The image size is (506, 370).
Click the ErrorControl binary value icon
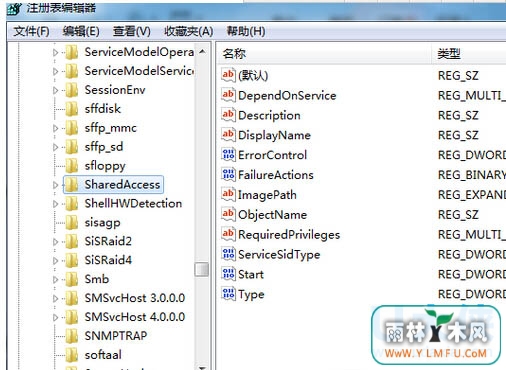(228, 155)
